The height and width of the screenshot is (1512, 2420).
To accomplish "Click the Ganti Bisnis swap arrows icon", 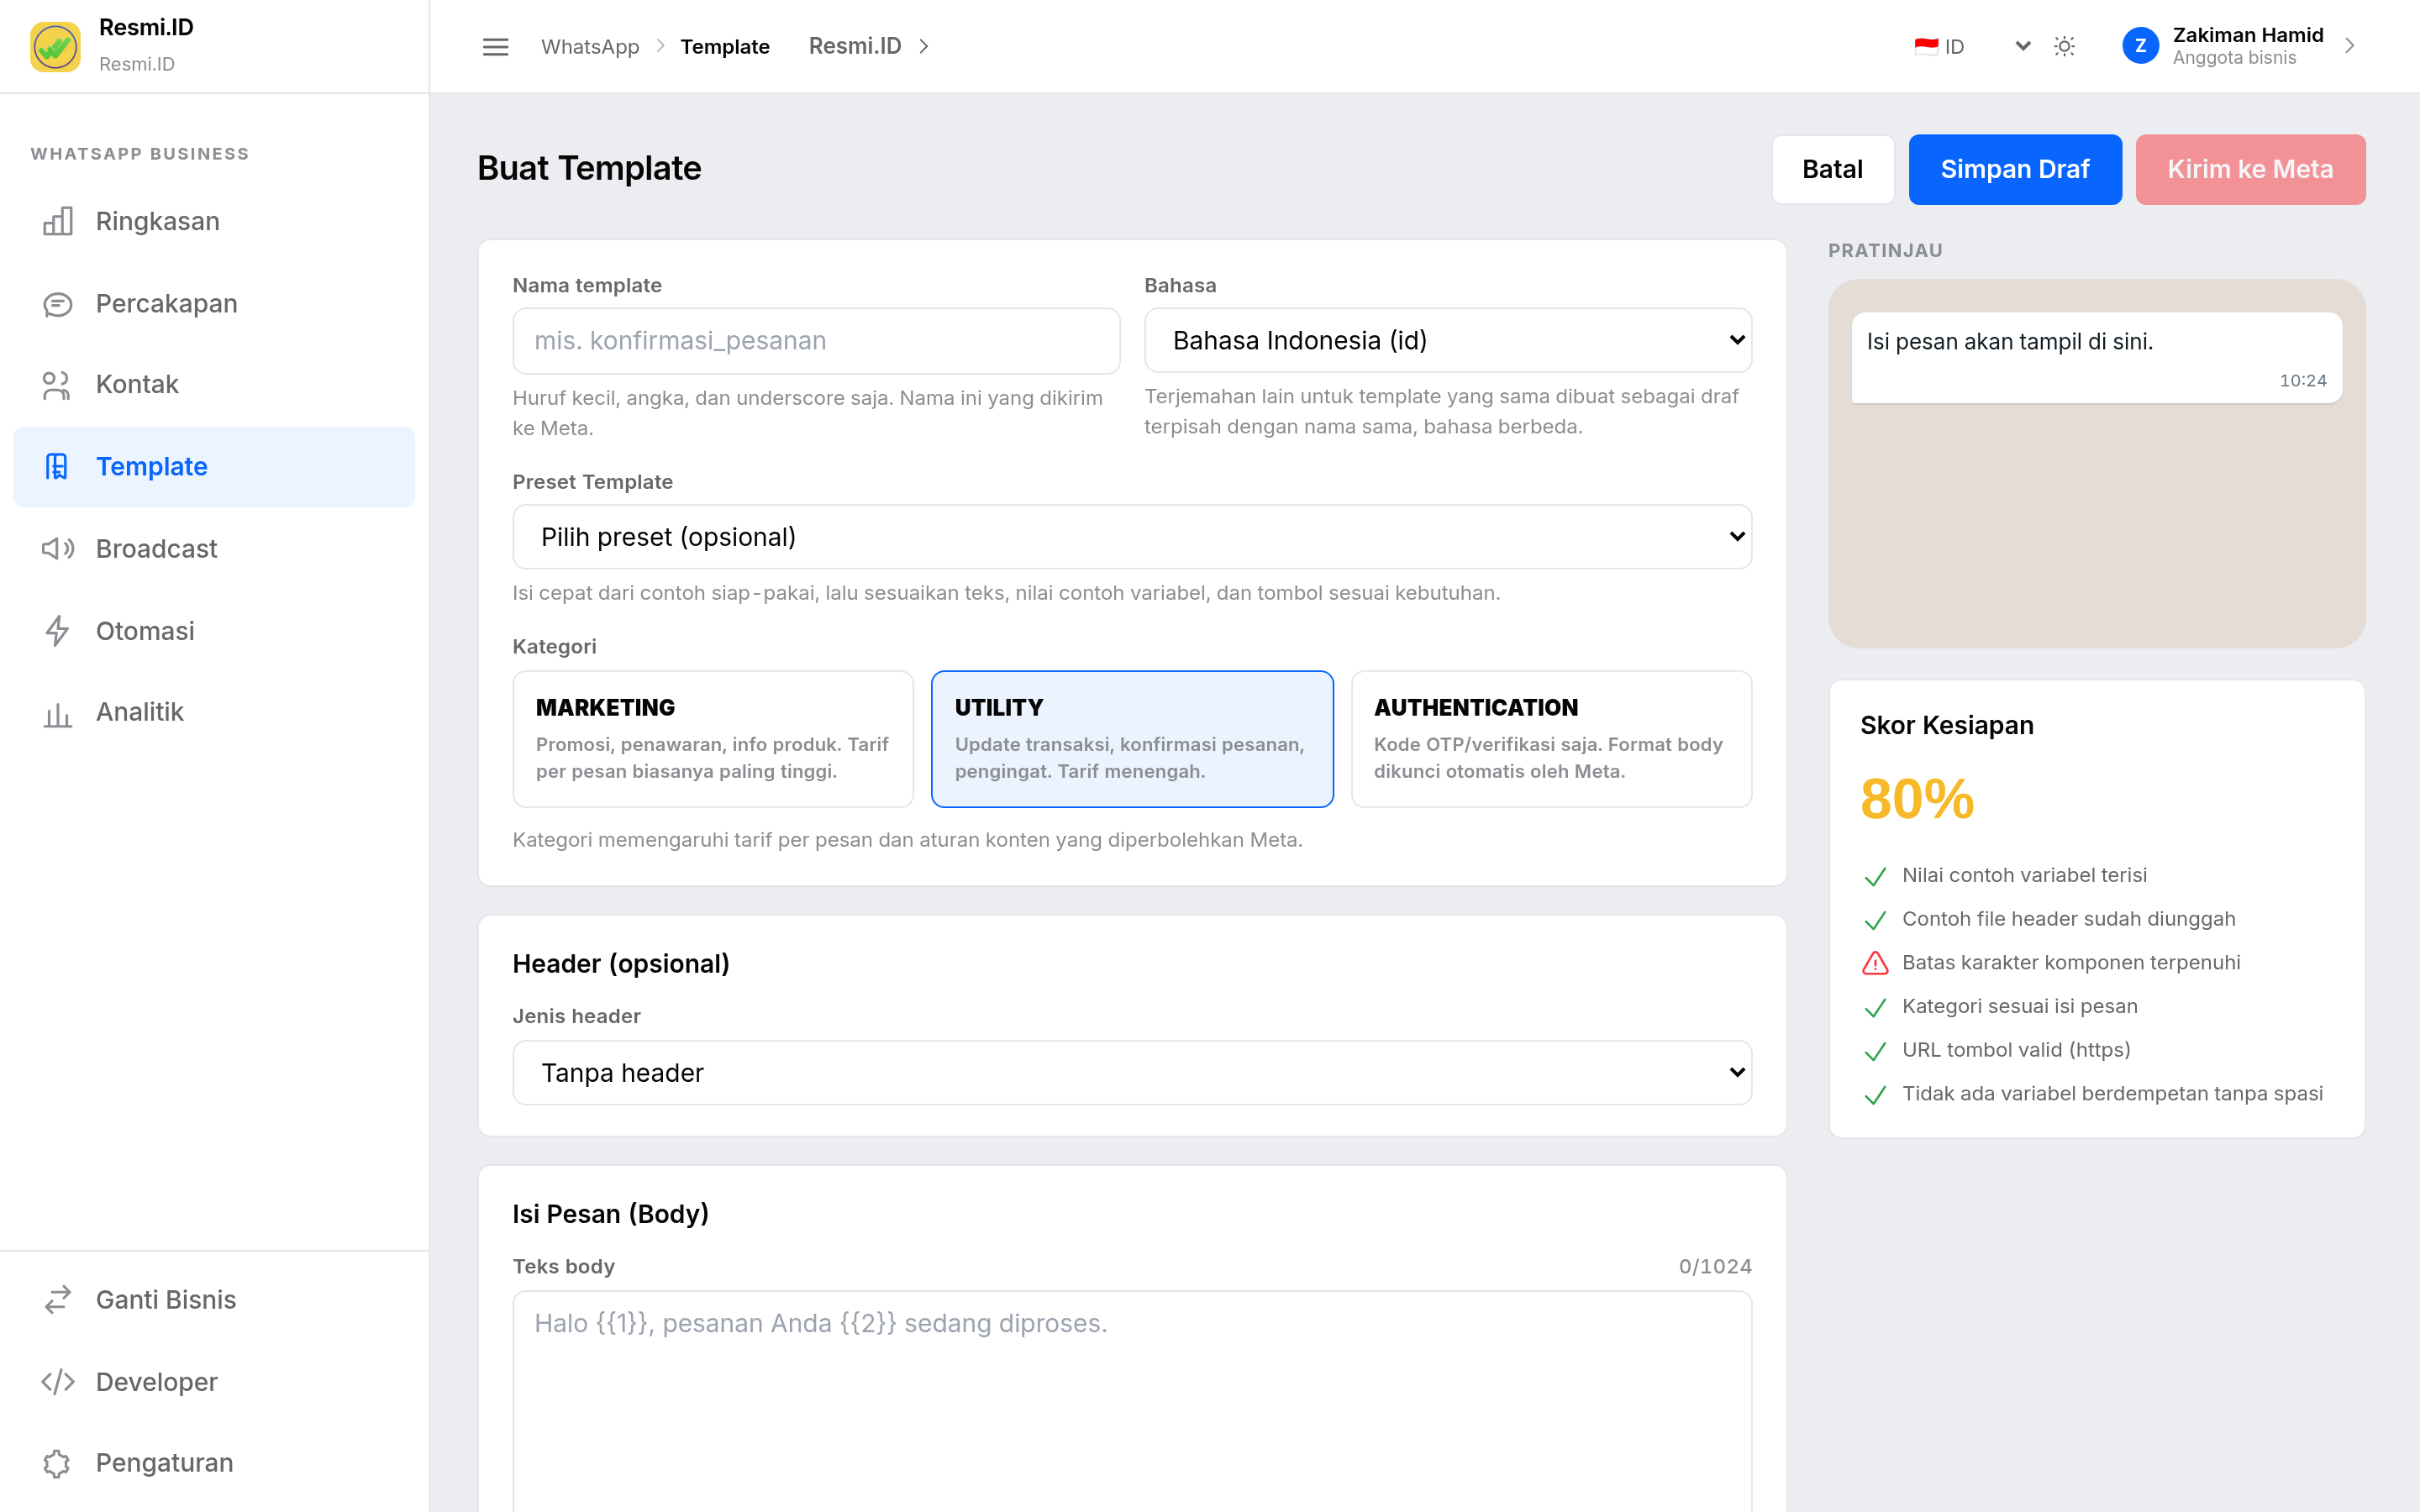I will 58,1300.
